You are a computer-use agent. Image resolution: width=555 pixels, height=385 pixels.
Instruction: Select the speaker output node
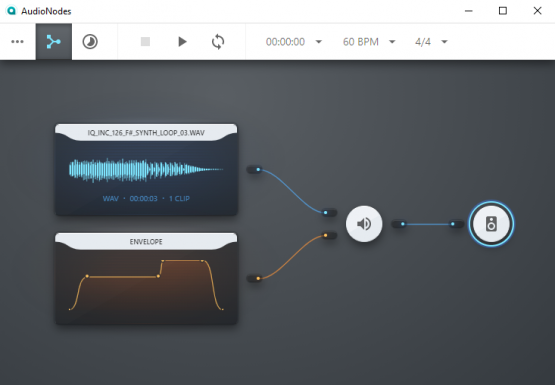coord(491,224)
